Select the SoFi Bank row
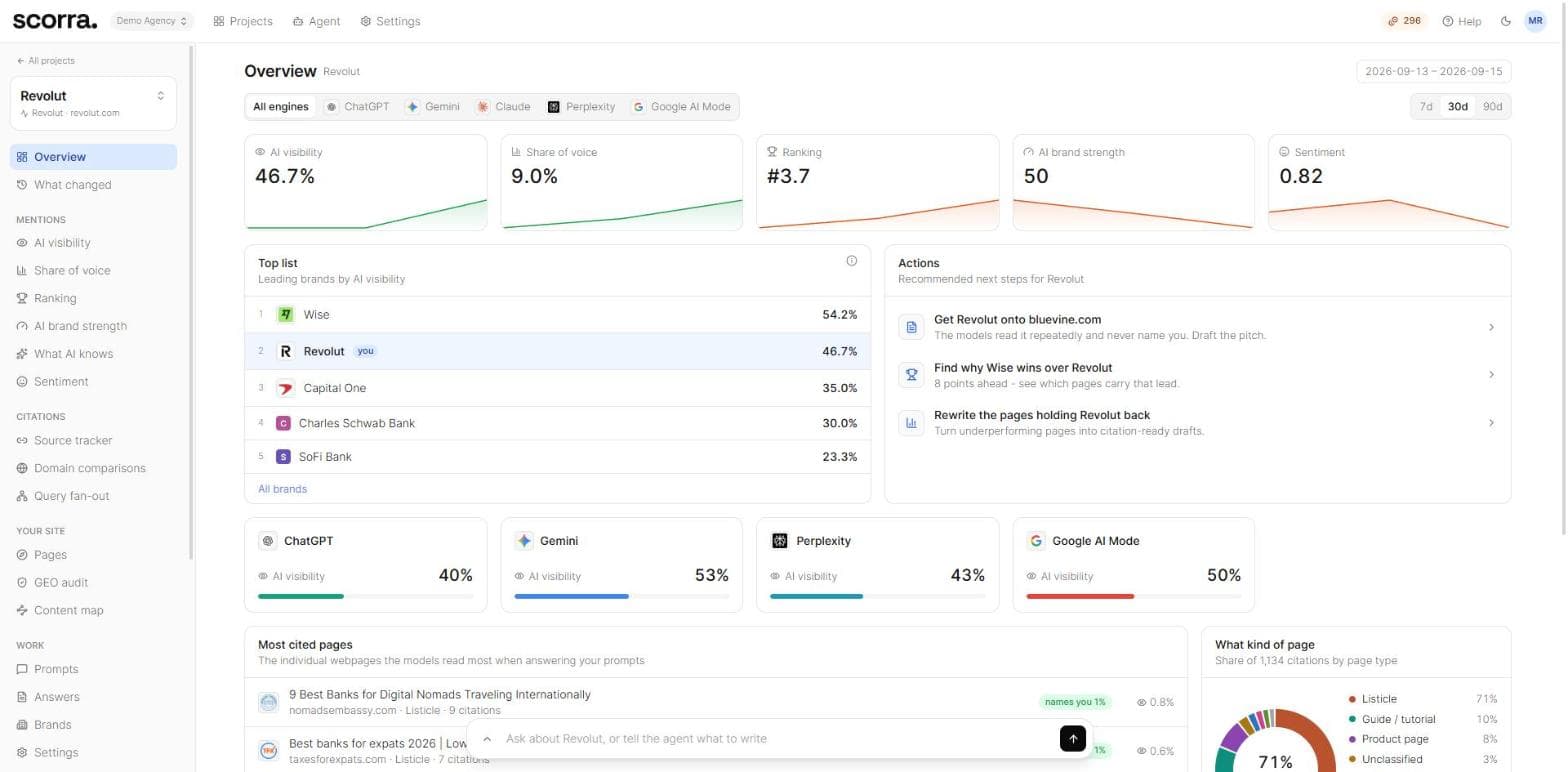 click(558, 457)
